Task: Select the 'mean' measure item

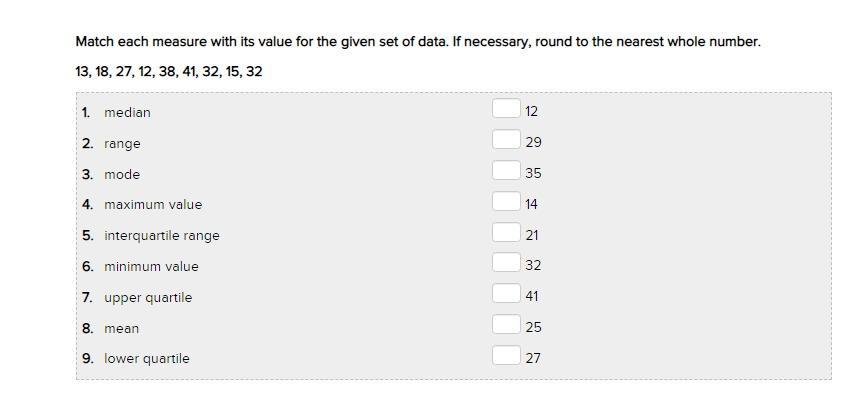Action: click(x=121, y=329)
